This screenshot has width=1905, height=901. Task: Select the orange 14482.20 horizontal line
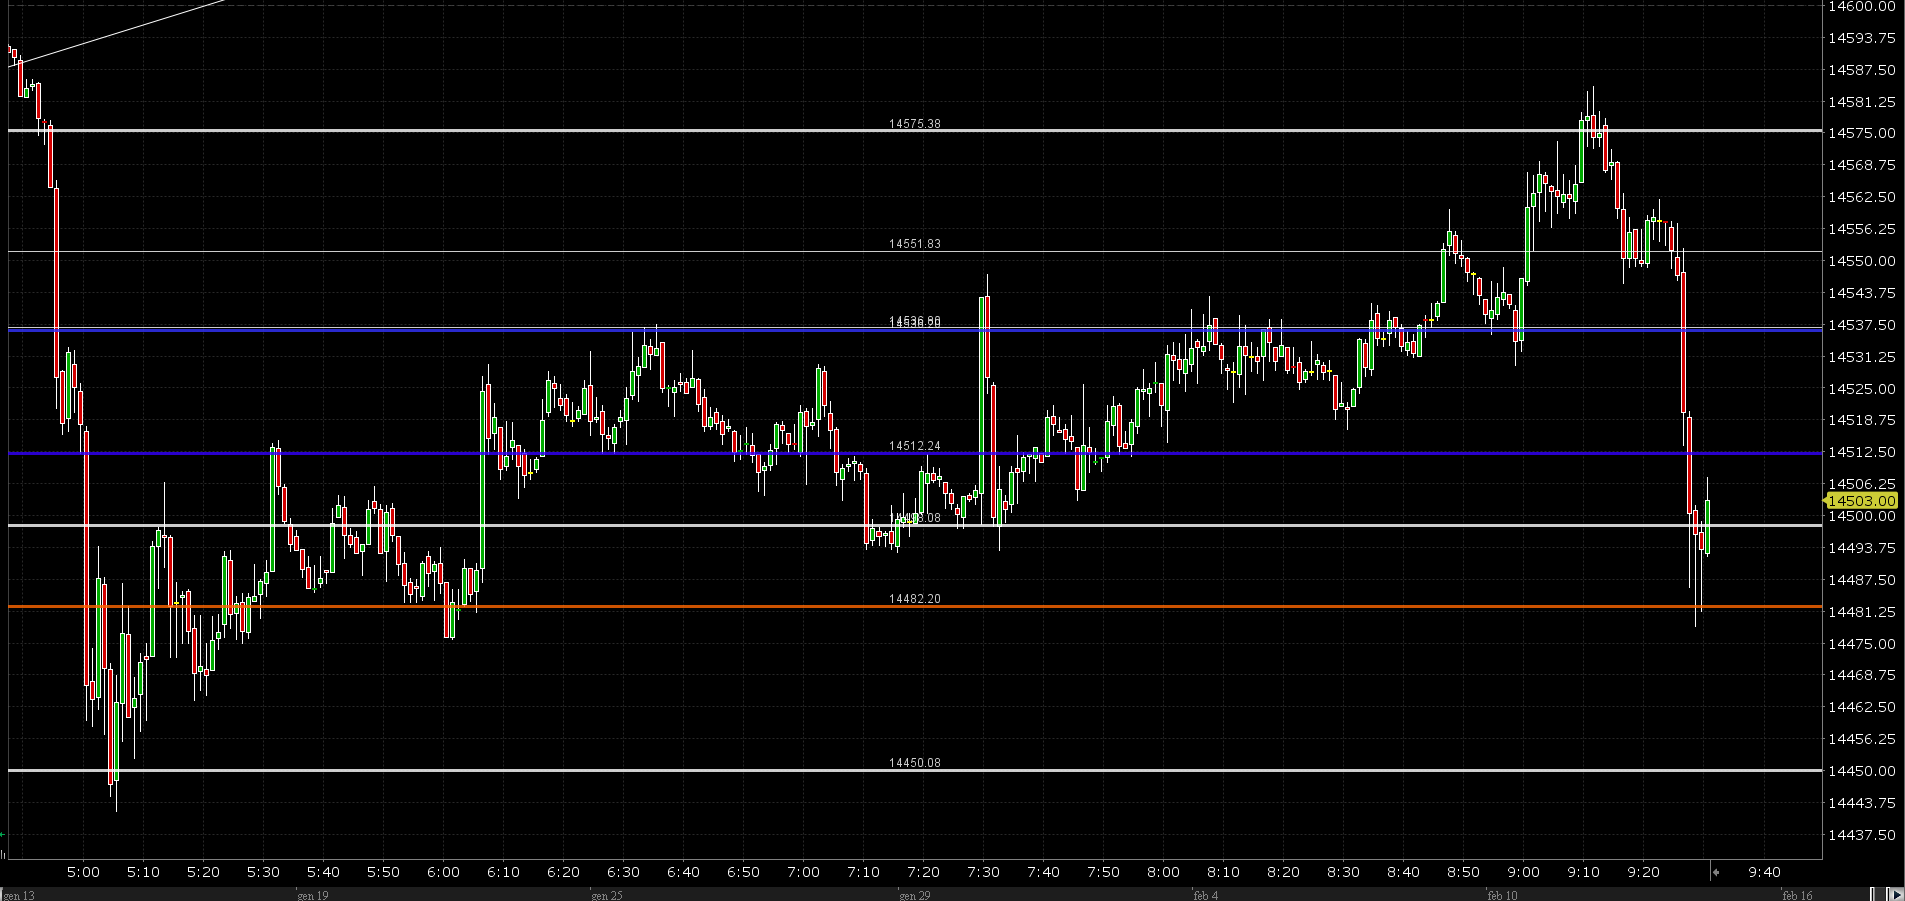(600, 607)
